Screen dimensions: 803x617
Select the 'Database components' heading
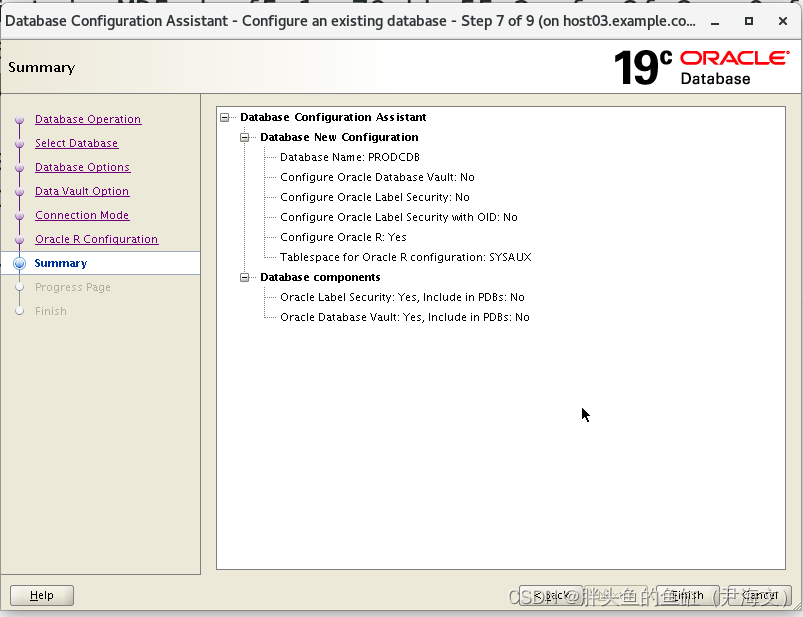(320, 277)
